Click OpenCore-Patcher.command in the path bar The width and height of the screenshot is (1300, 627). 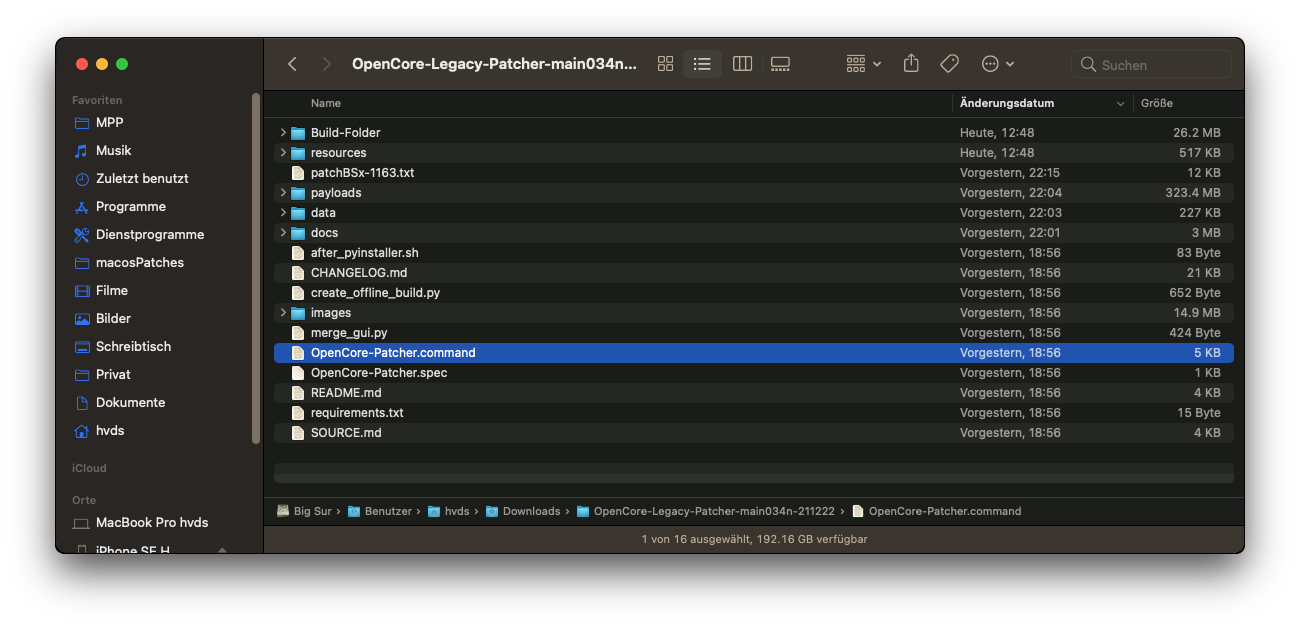pos(936,511)
